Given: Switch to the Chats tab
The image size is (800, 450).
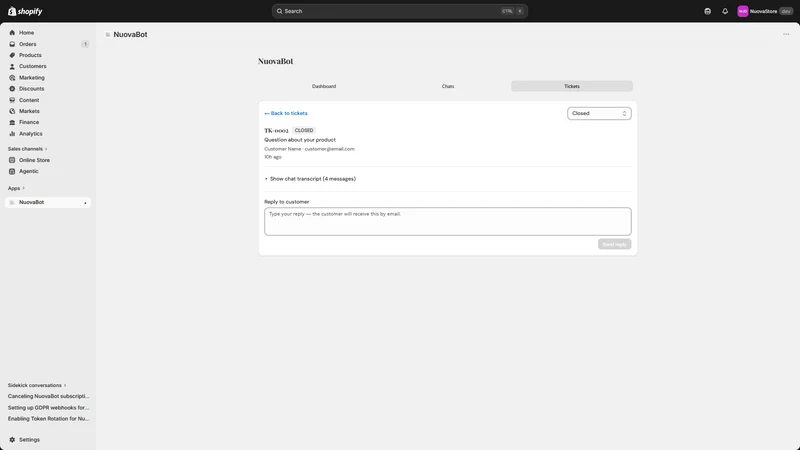Looking at the screenshot, I should [x=448, y=86].
